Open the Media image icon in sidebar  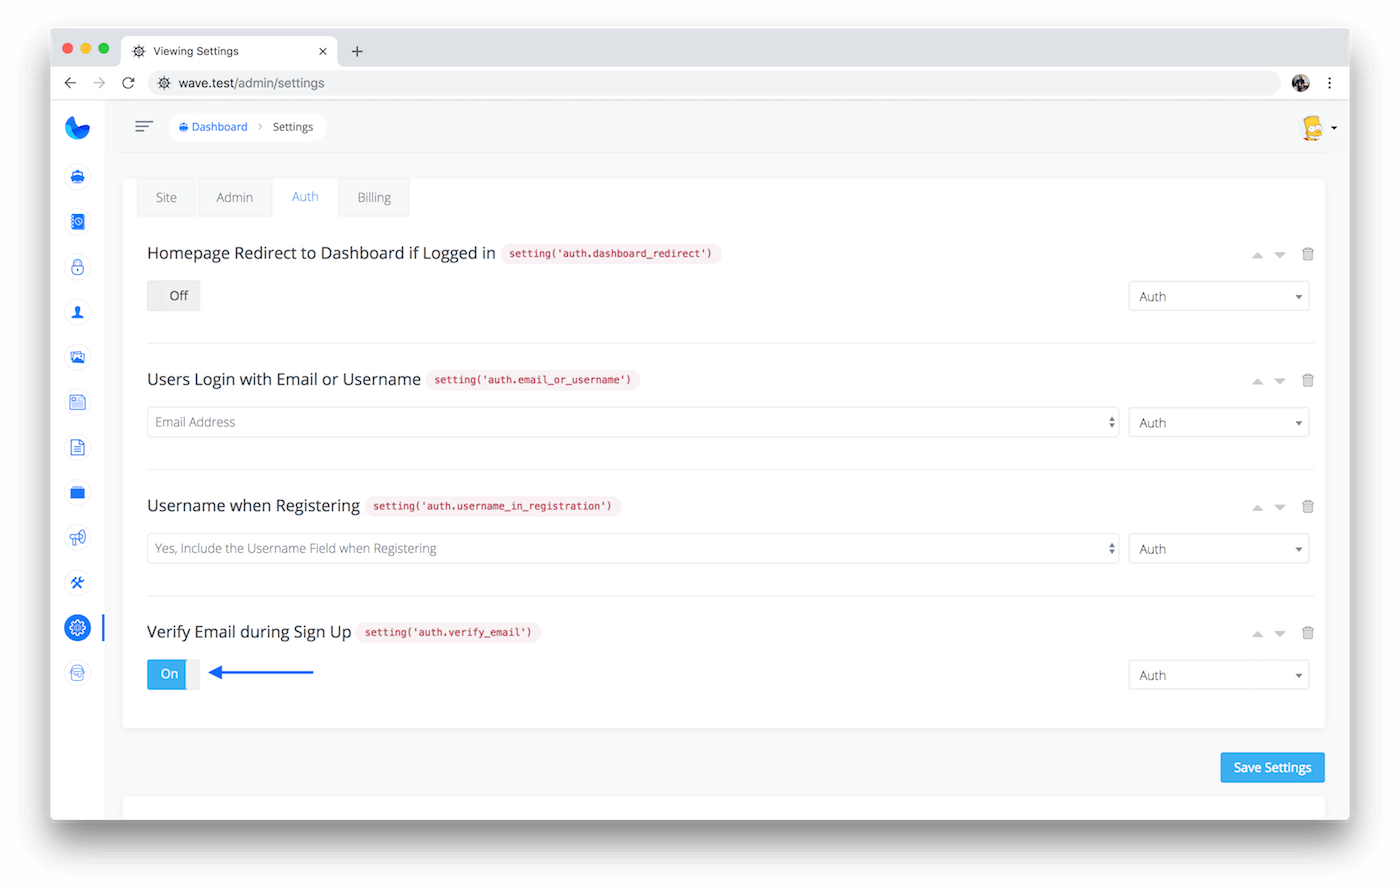(x=77, y=357)
